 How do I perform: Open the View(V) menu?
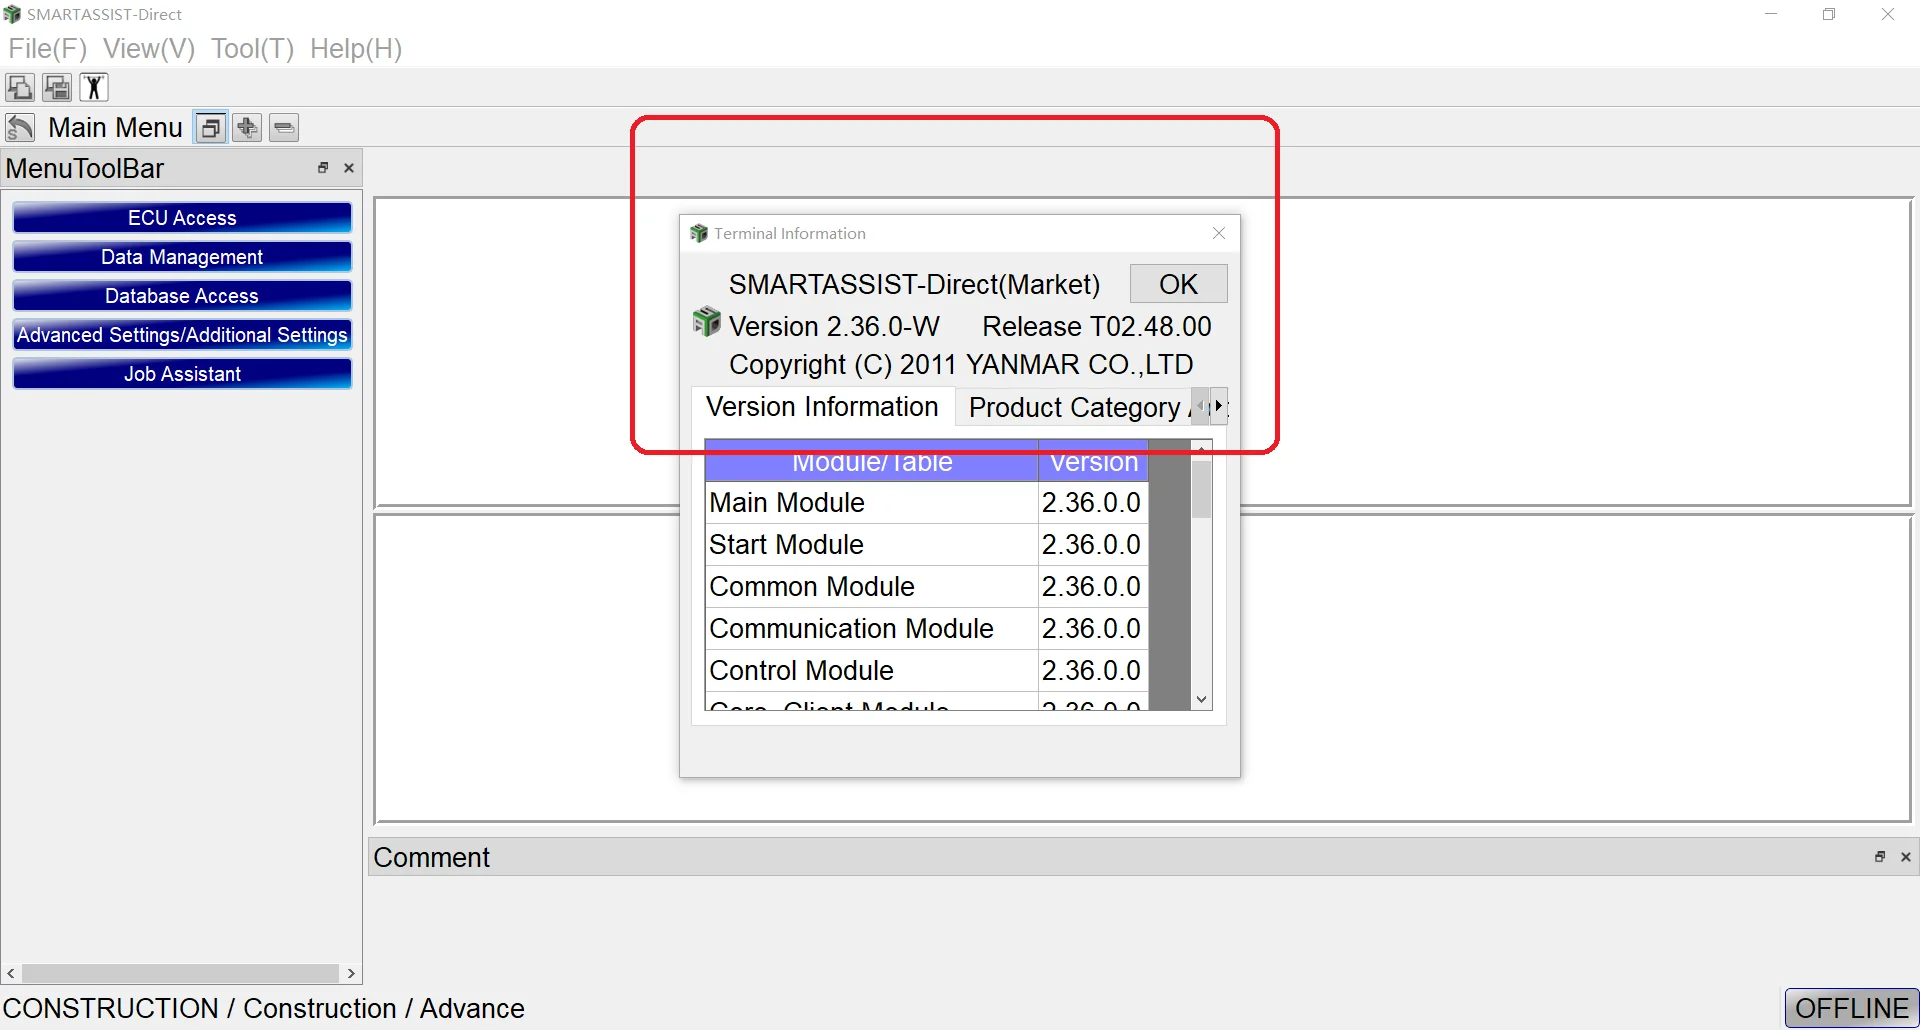tap(149, 48)
